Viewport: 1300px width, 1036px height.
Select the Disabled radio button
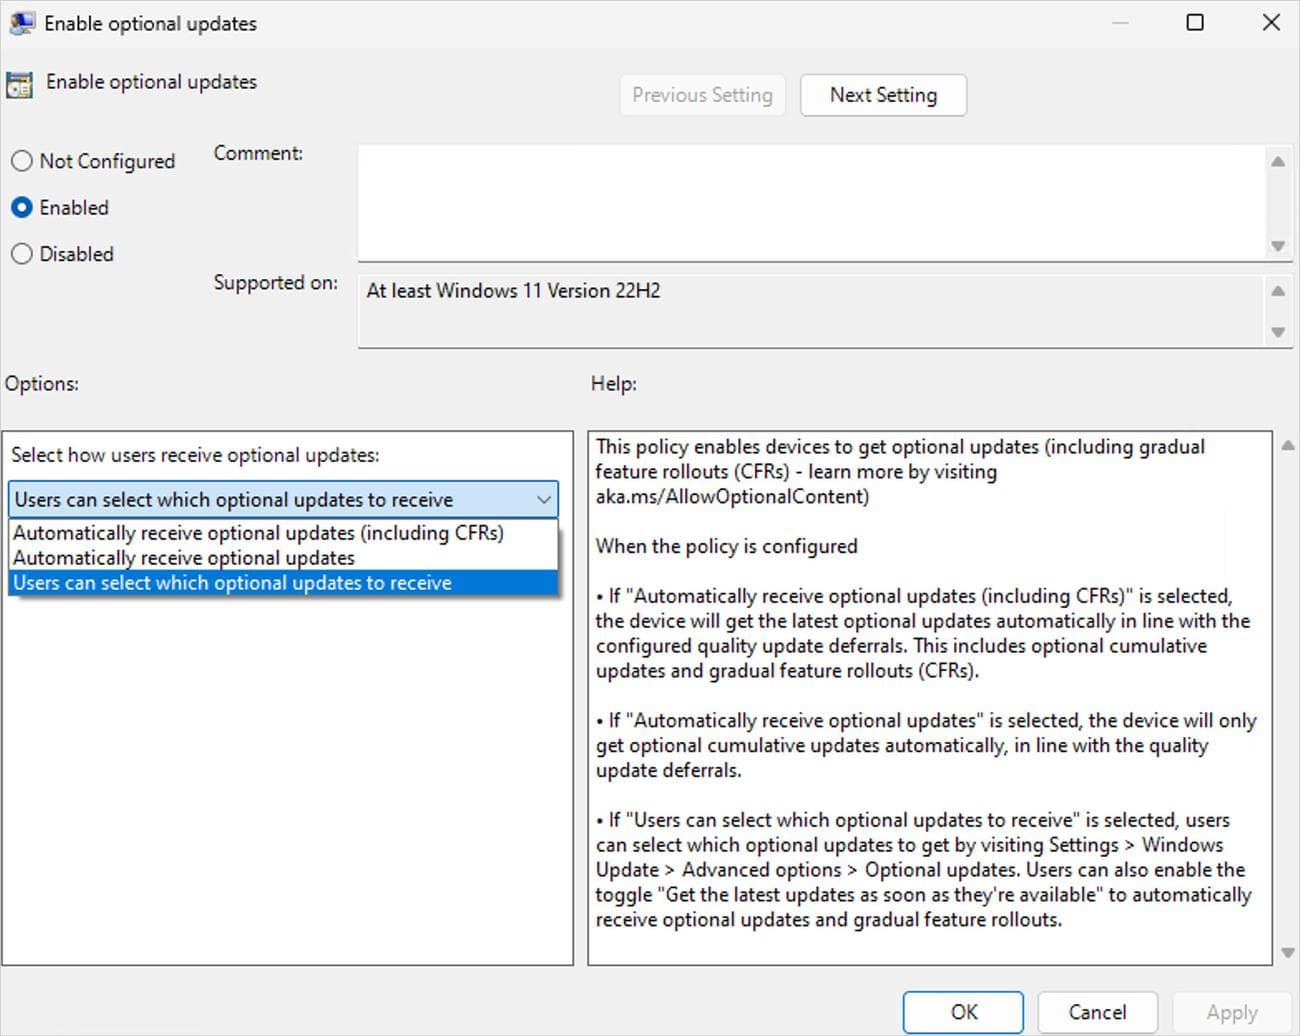click(22, 254)
